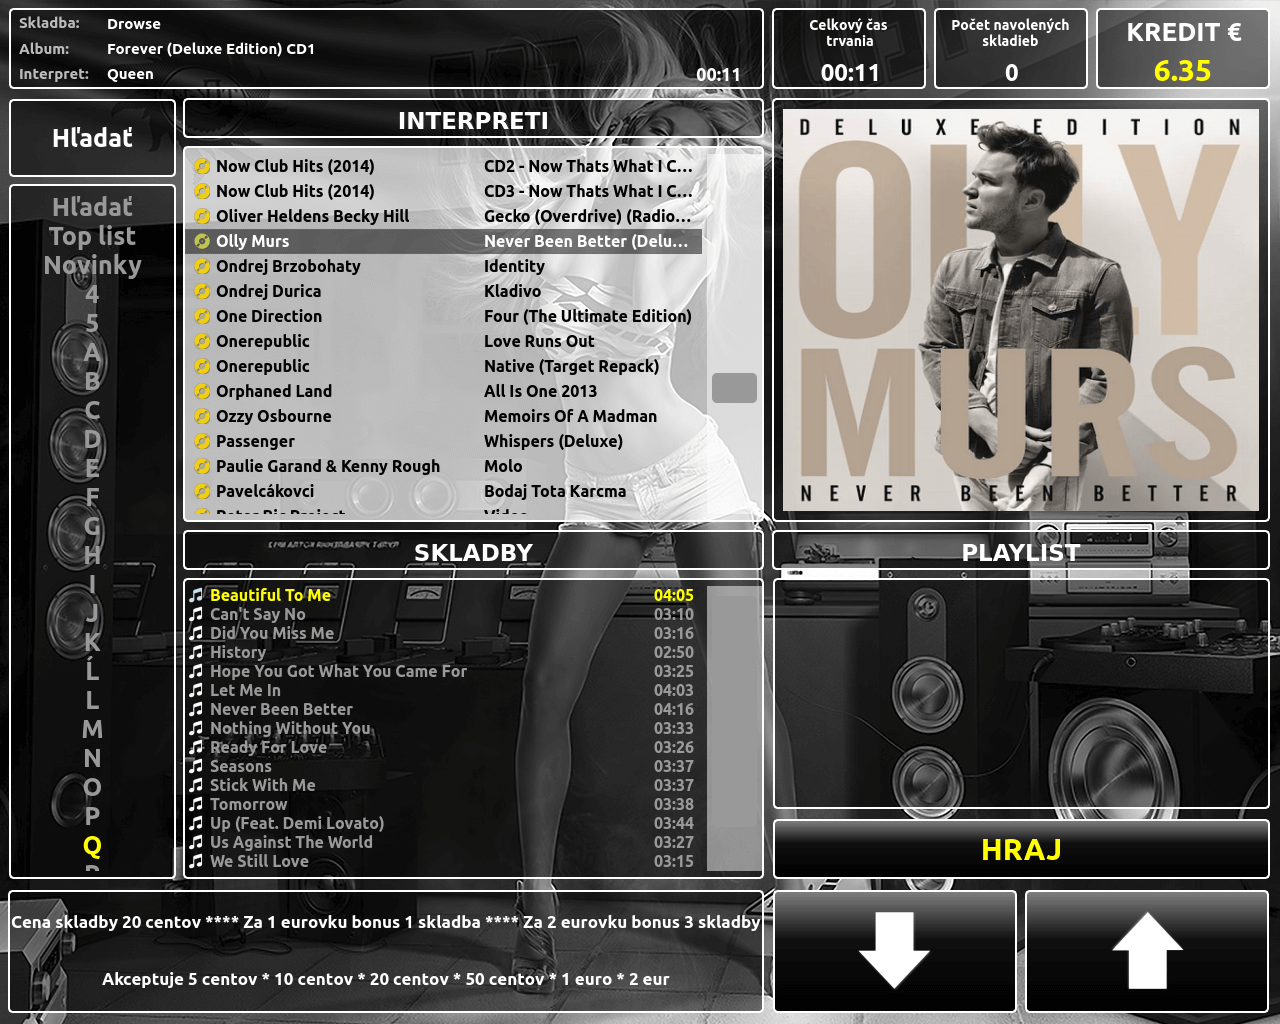Jump to letter P in alphabet index
The image size is (1280, 1024).
click(x=92, y=816)
